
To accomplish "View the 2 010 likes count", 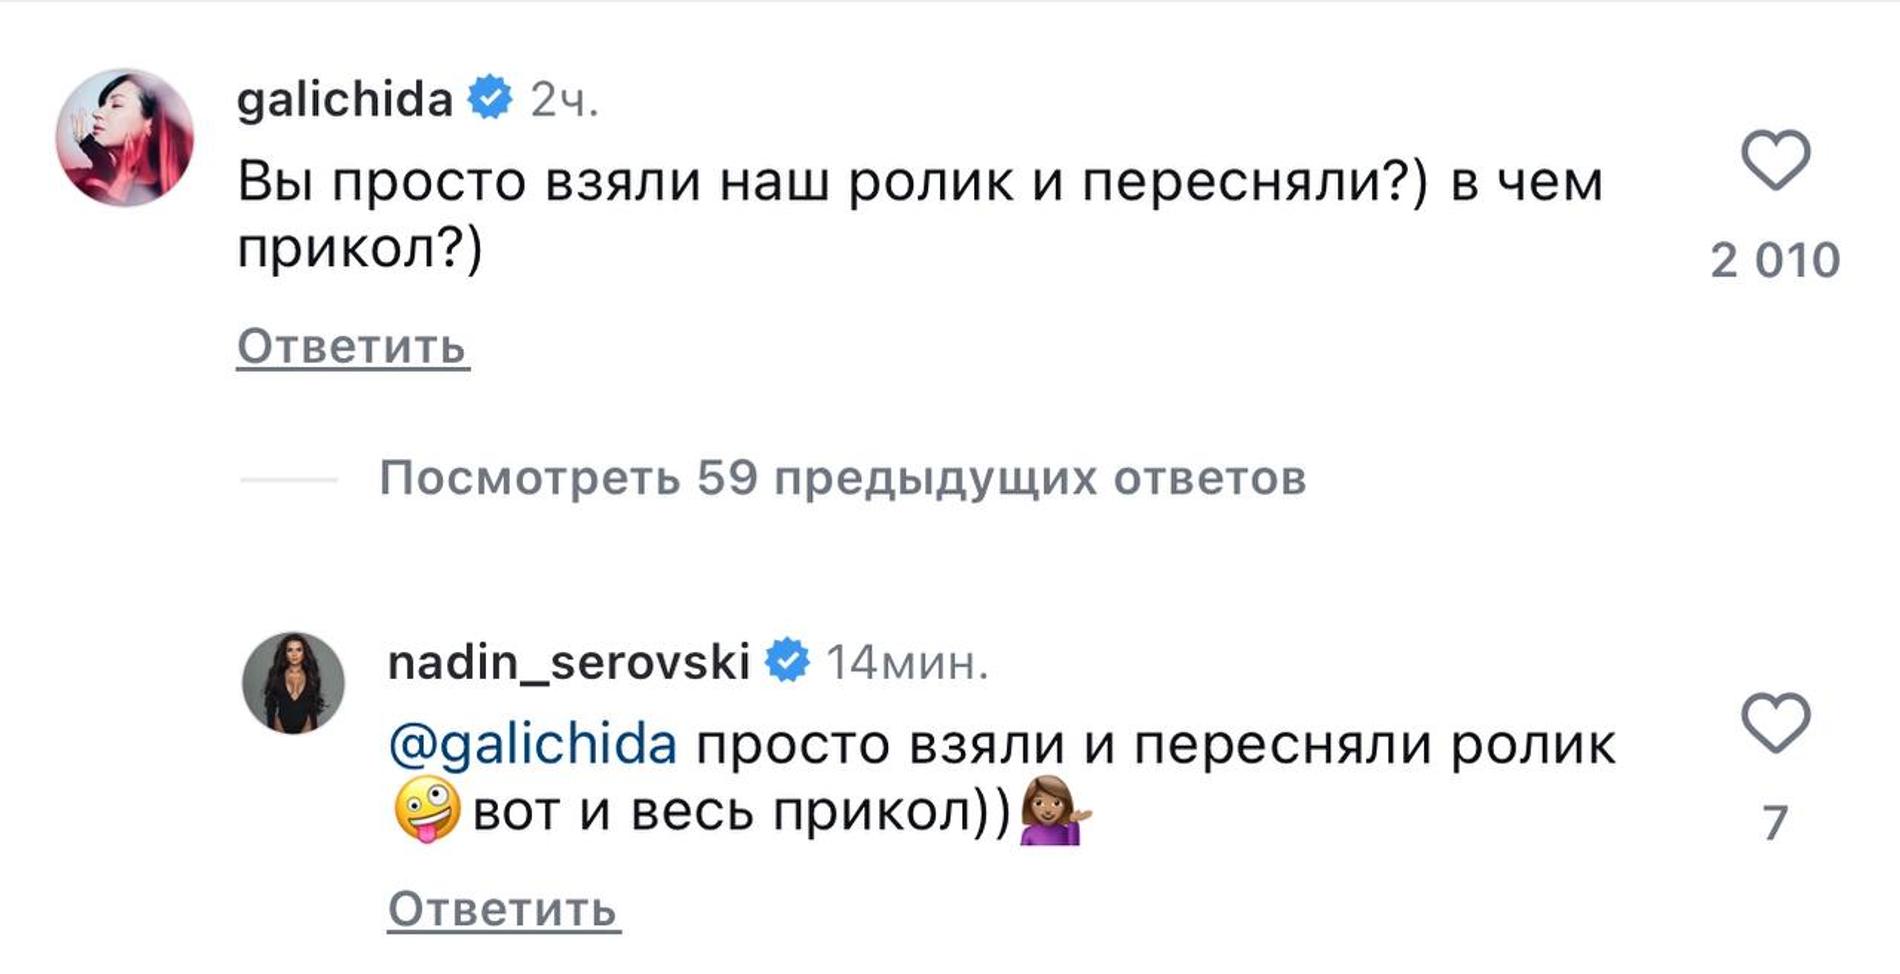I will click(1775, 261).
